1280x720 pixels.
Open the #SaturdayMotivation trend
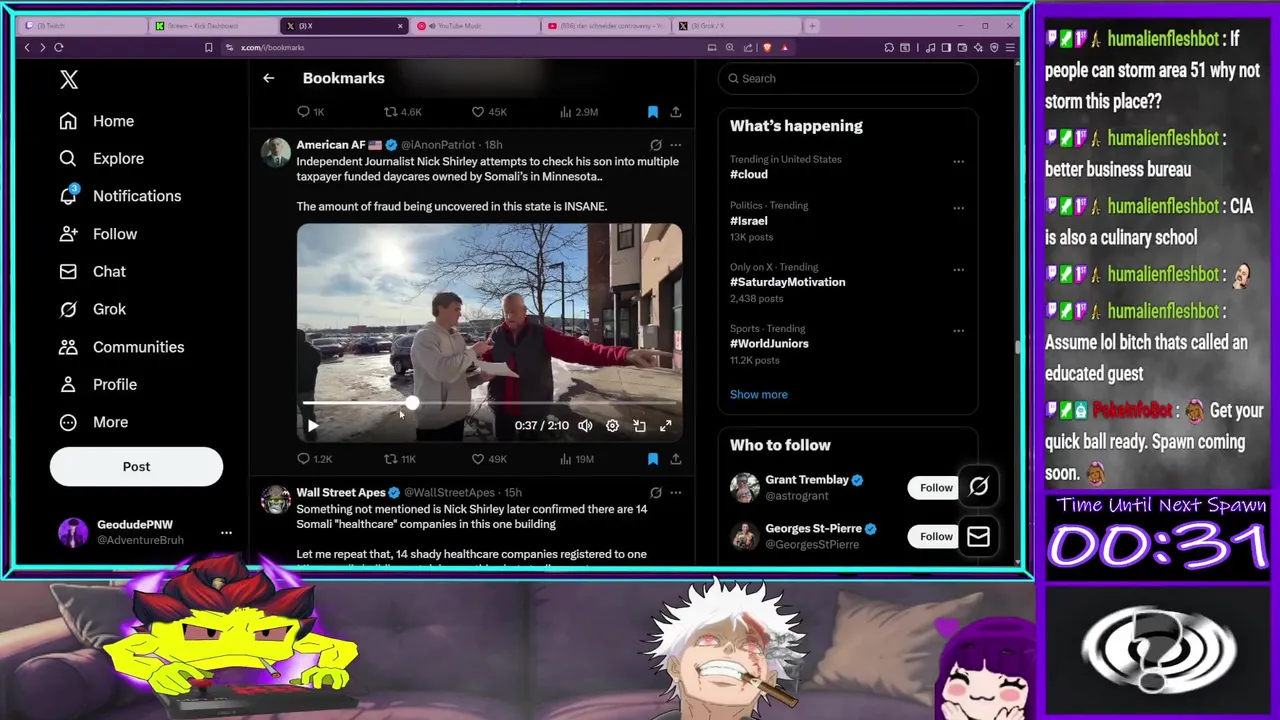pyautogui.click(x=787, y=282)
